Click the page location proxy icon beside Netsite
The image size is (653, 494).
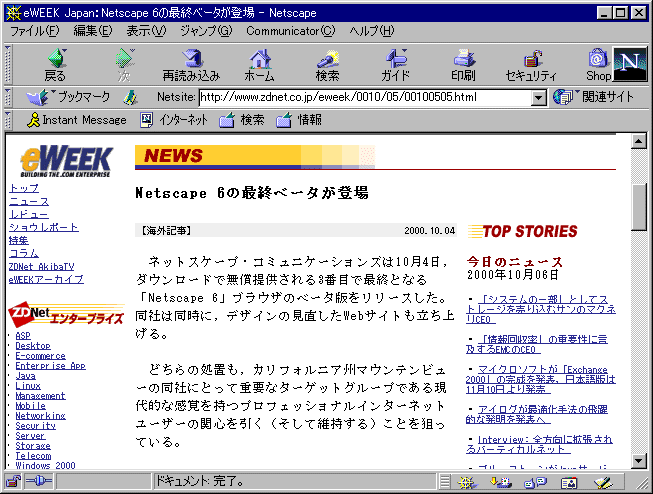(x=130, y=97)
